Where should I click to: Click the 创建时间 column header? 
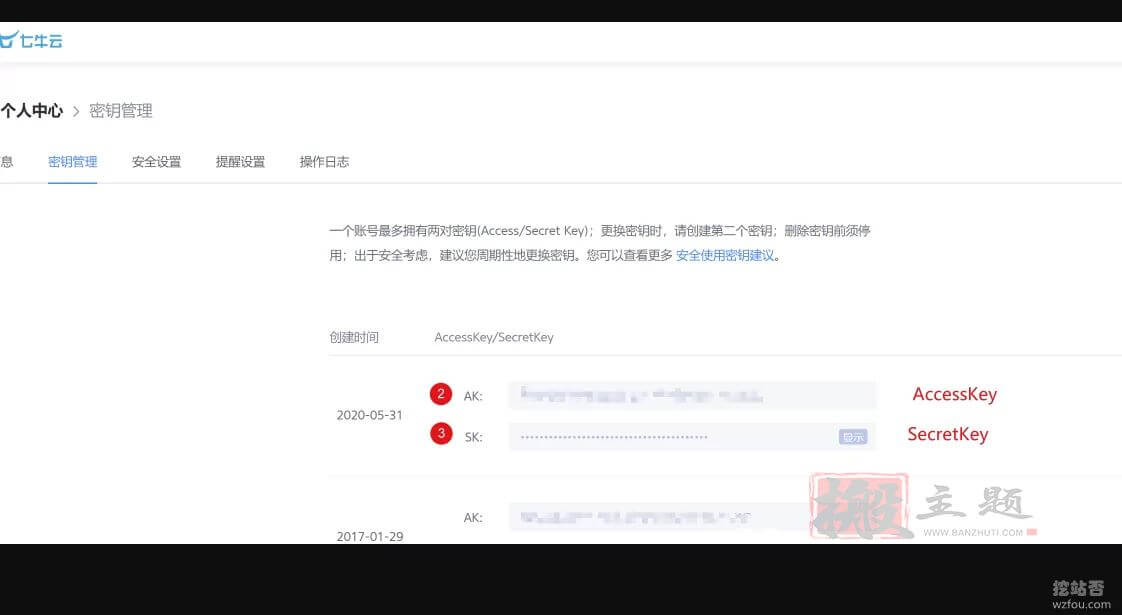click(353, 337)
